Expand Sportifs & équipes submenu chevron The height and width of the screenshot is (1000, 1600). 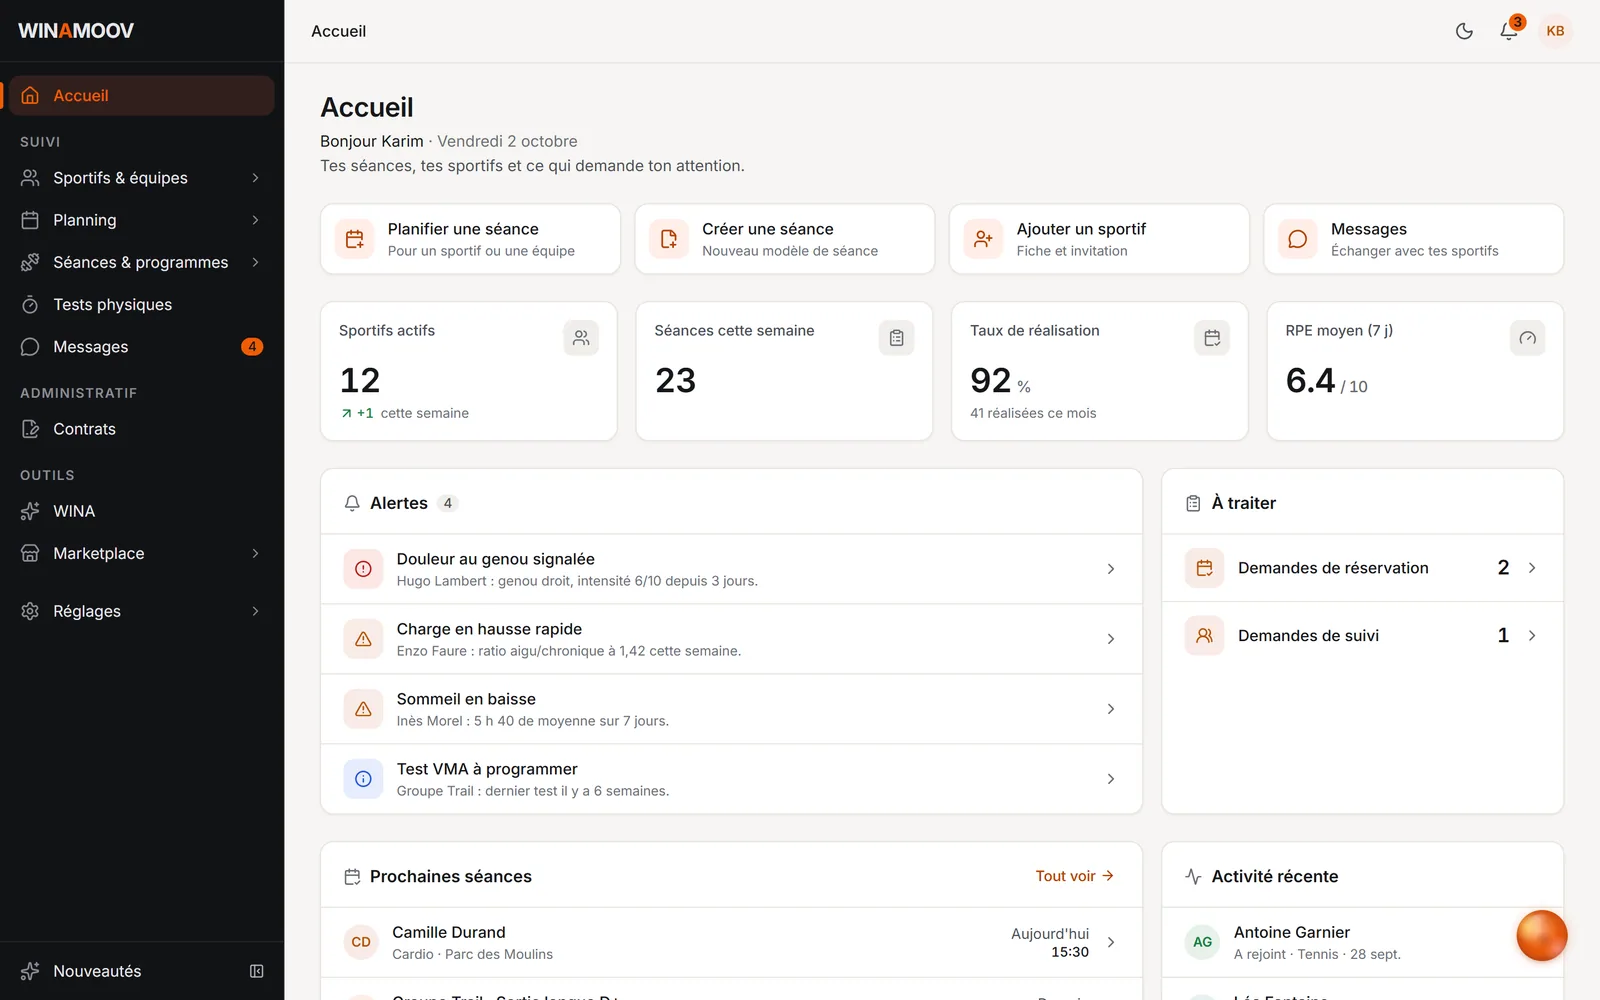click(256, 178)
